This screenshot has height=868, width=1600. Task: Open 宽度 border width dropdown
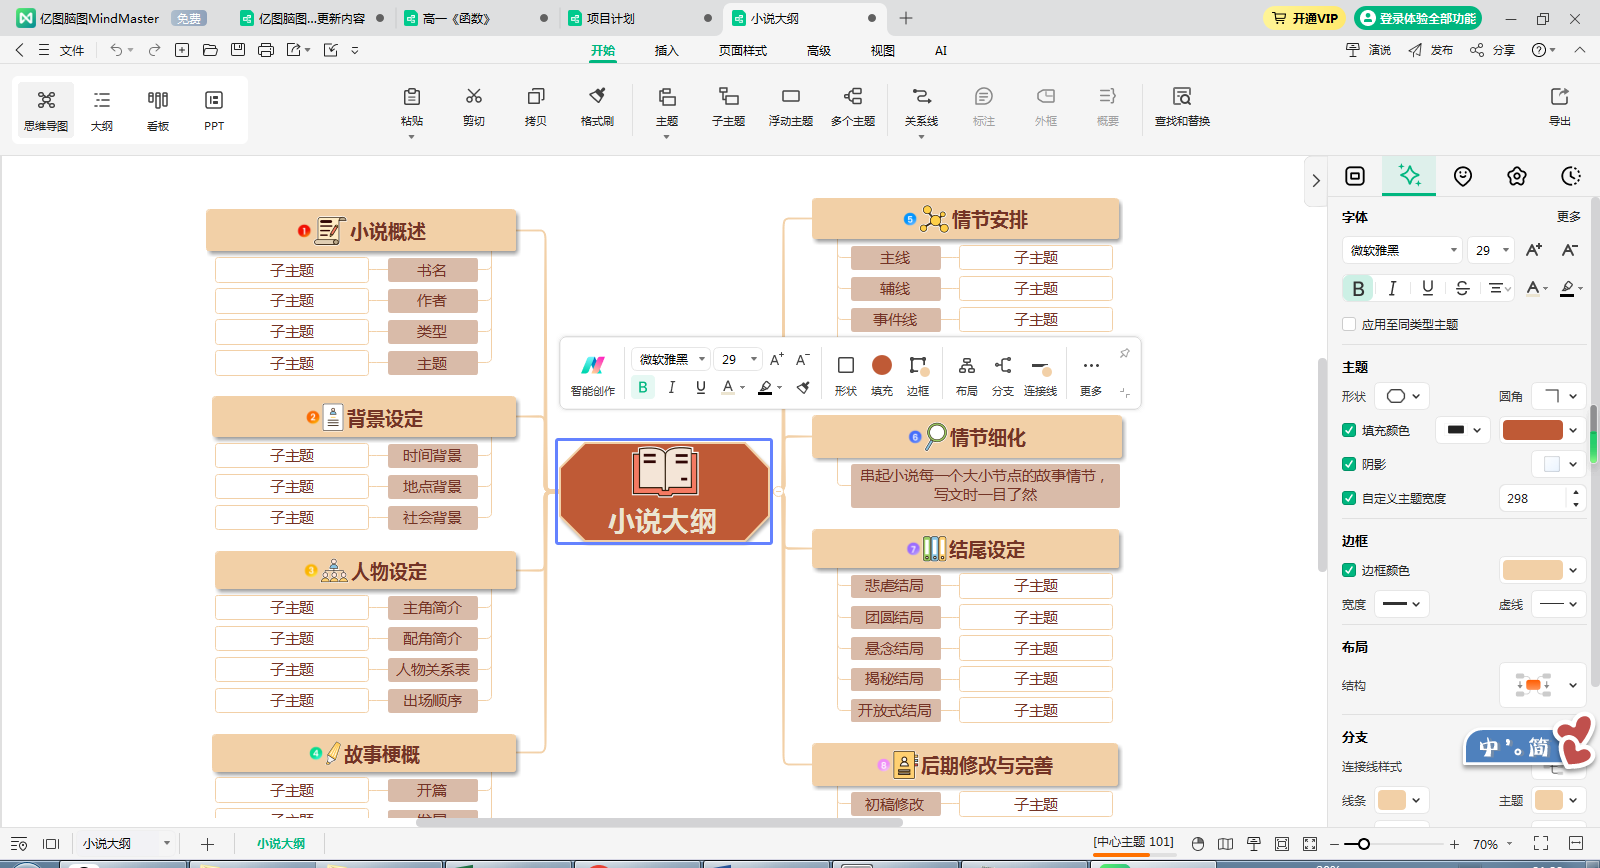1402,604
